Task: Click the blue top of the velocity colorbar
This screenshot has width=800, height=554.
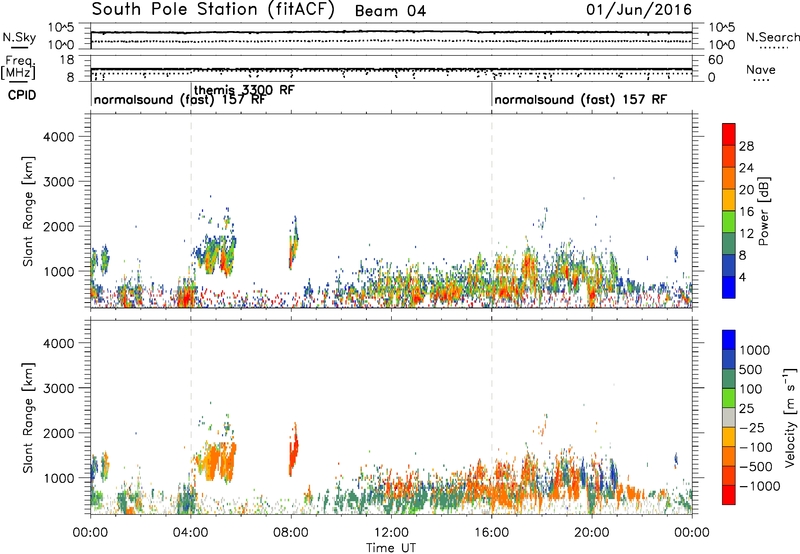Action: (729, 340)
